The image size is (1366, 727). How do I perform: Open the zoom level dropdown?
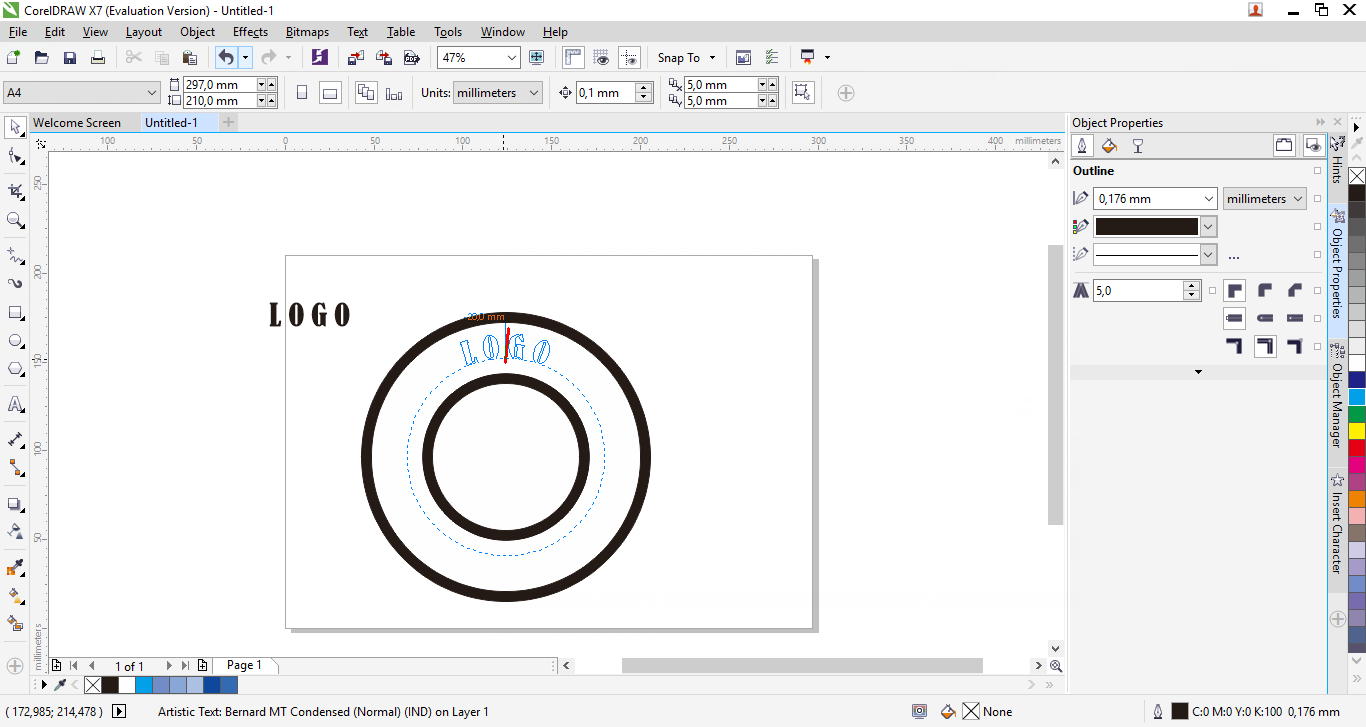click(x=512, y=58)
